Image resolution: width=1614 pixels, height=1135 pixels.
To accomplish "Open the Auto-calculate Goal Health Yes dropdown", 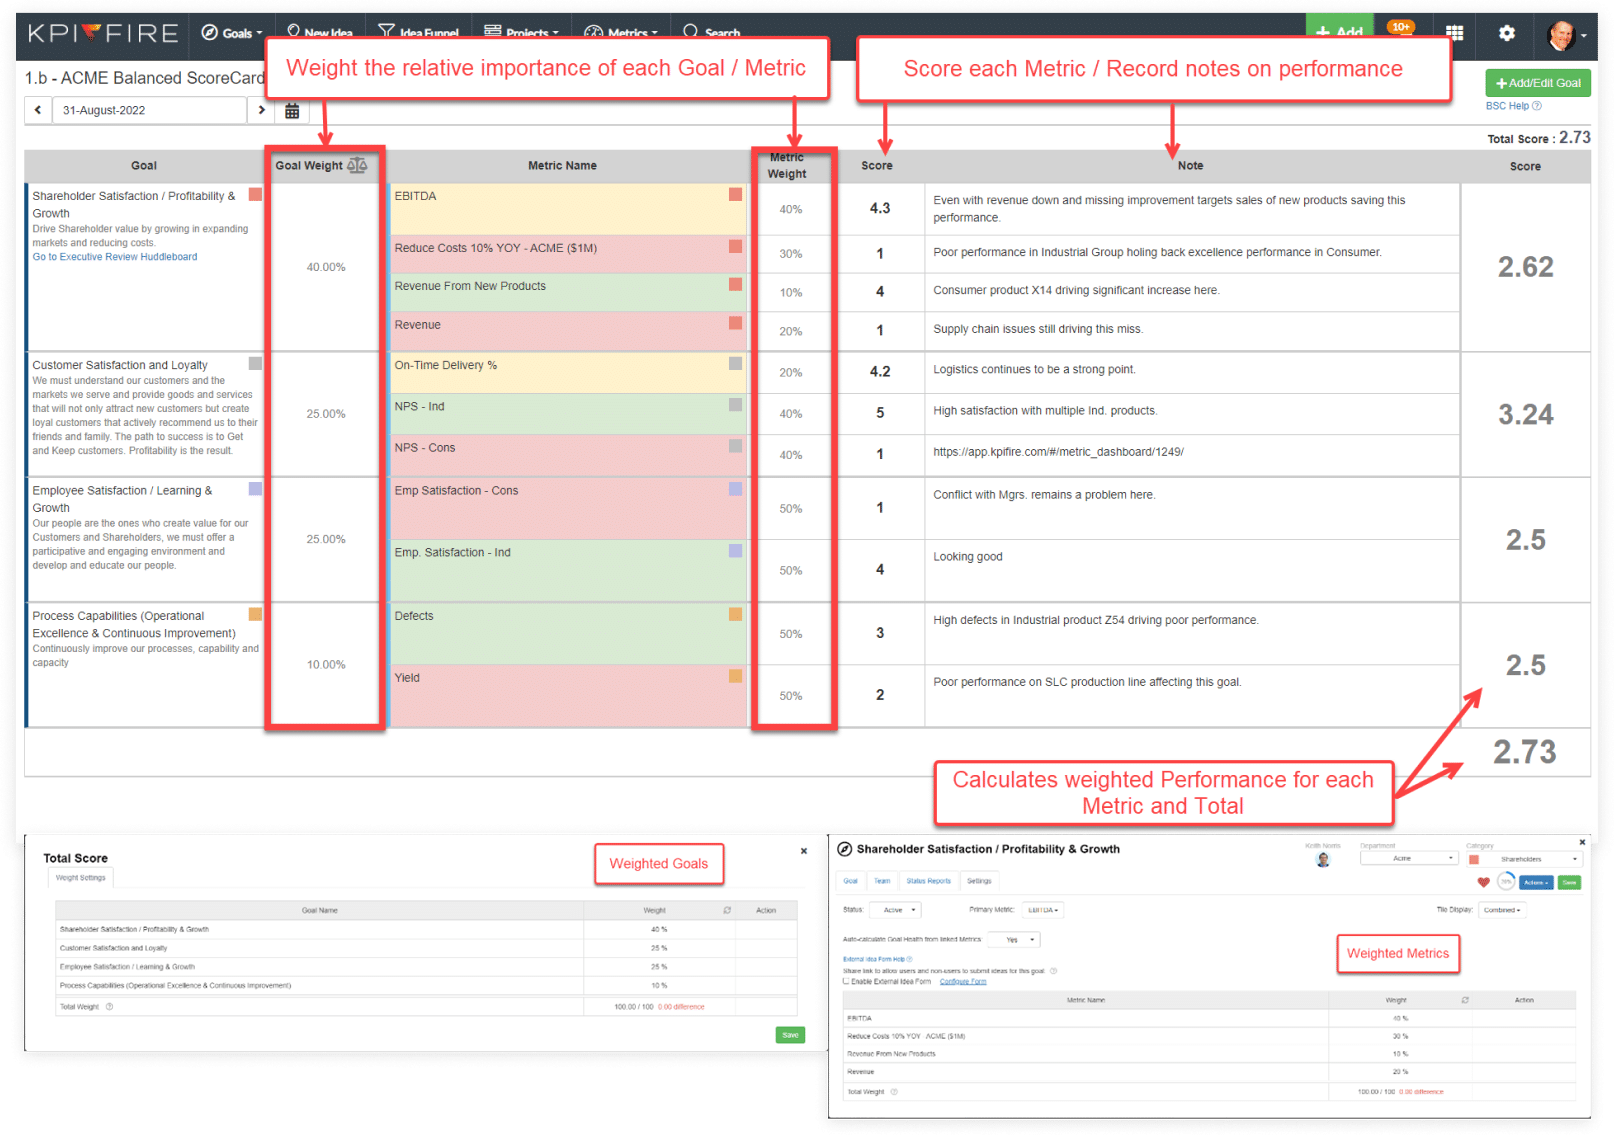I will point(1014,939).
